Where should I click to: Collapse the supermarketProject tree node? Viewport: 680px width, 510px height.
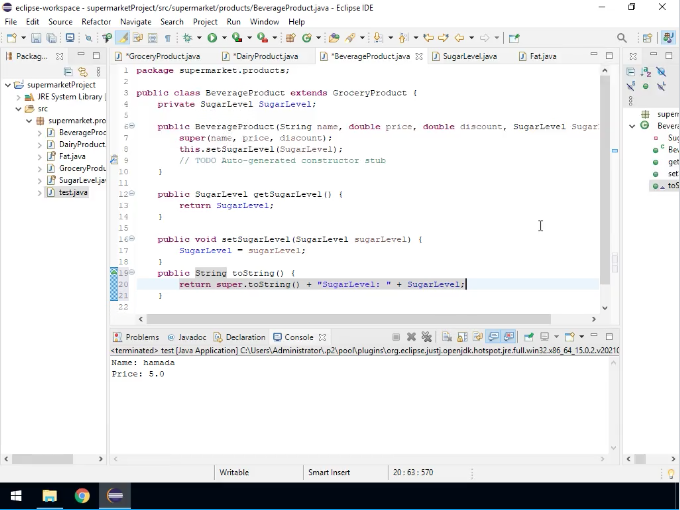(x=9, y=85)
